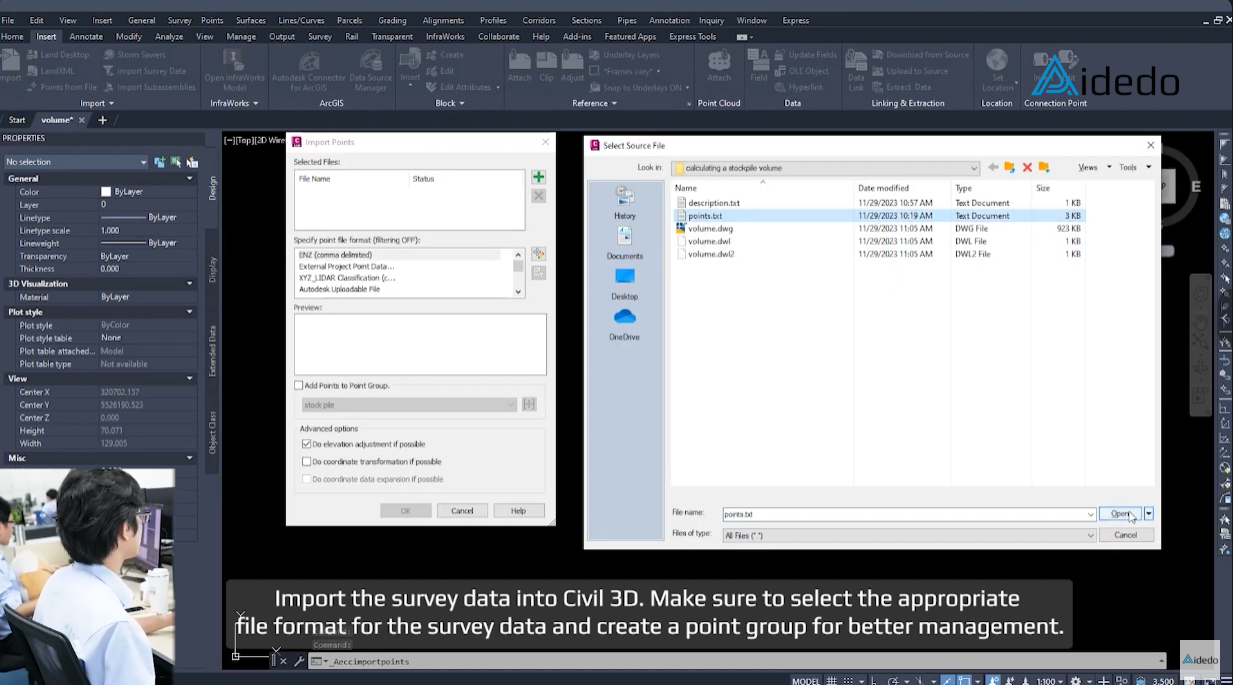Click Help in the Import Points dialog
This screenshot has width=1233, height=685.
(x=518, y=511)
